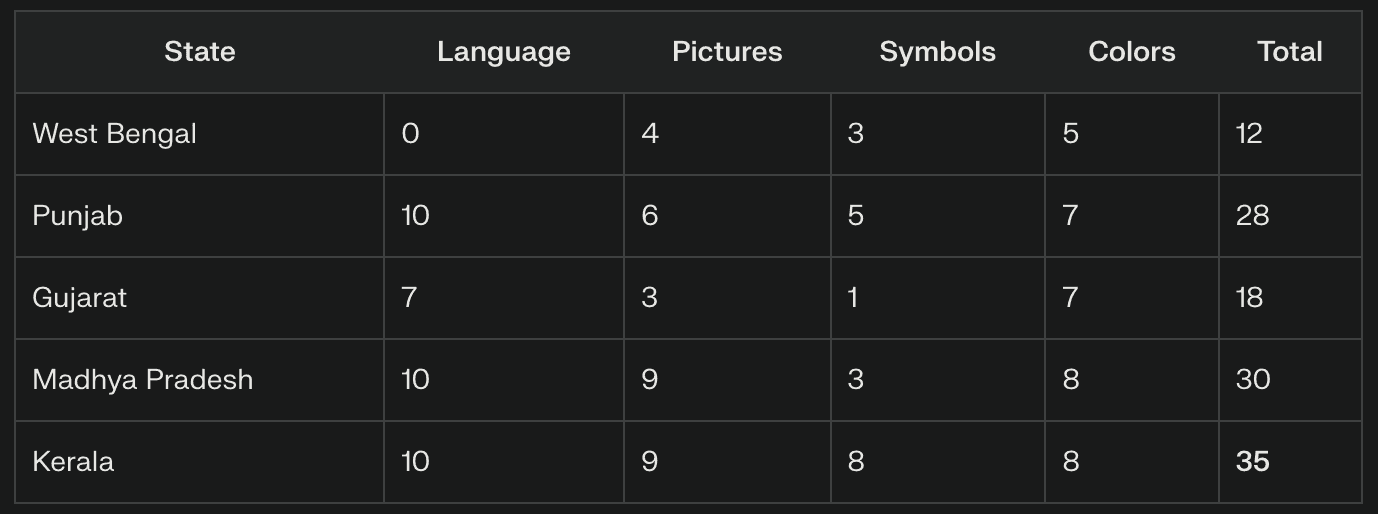Screen dimensions: 1378x514
Task: Click Punjab's total value 28
Action: tap(1252, 216)
